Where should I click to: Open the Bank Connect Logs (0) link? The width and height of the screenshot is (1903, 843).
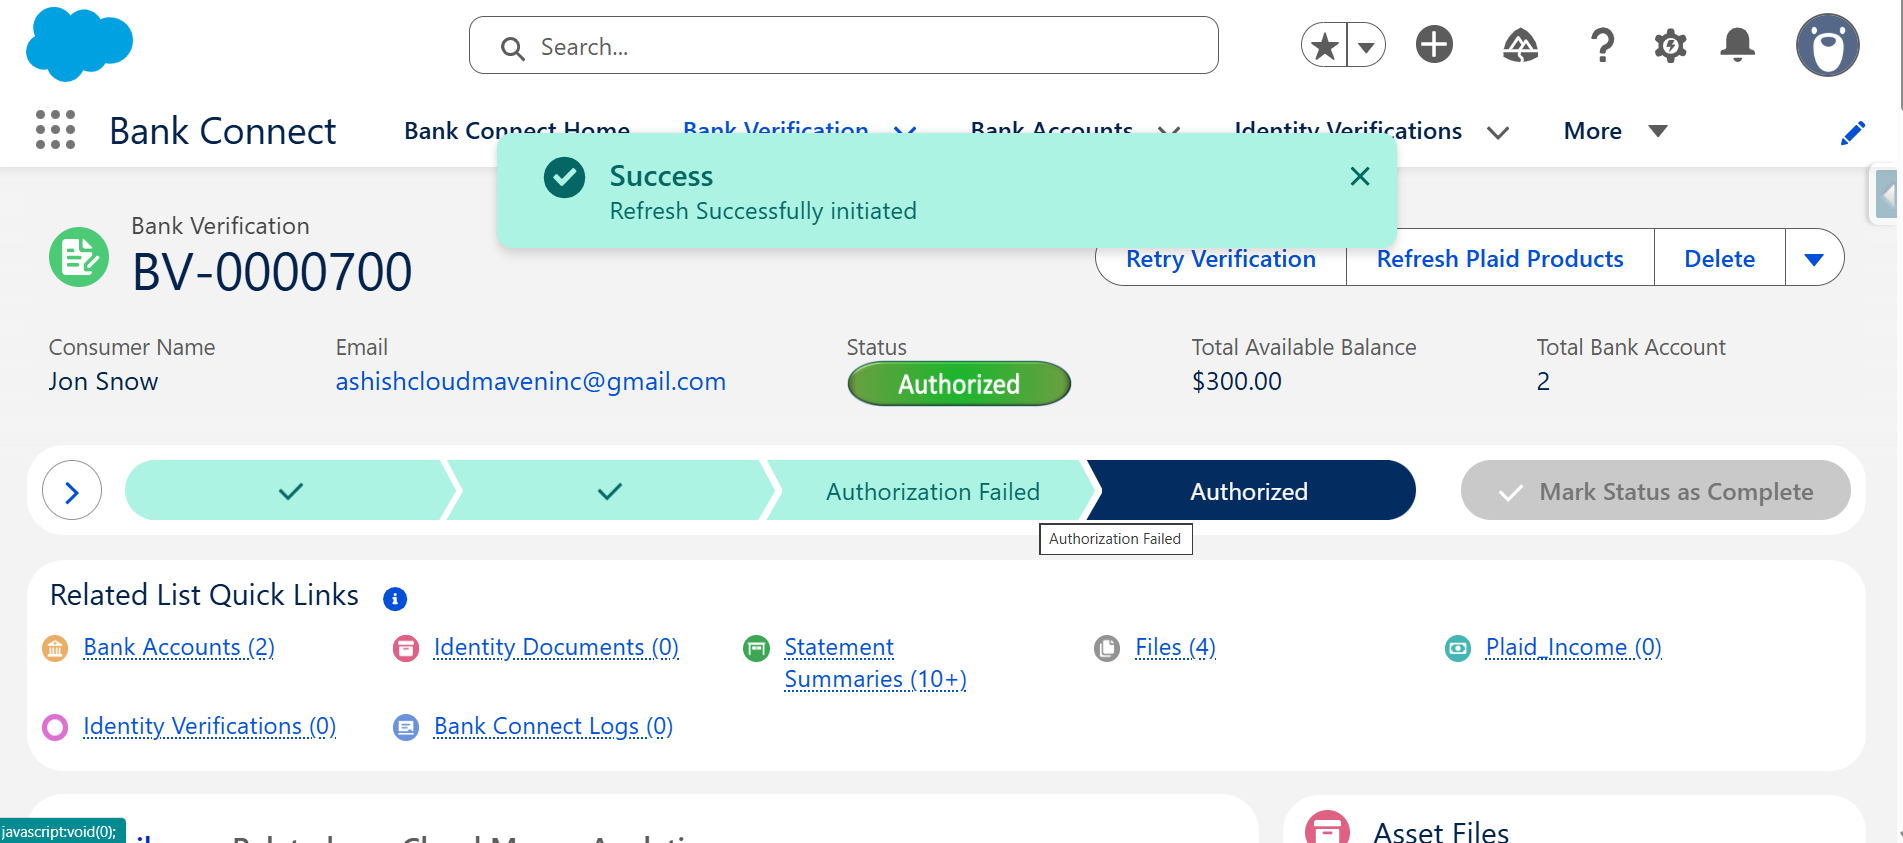coord(553,727)
